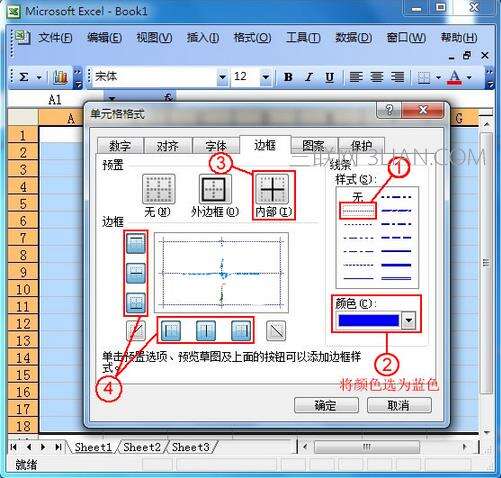Viewport: 501px width, 478px height.
Task: Toggle the diagonal-up border button
Action: [x=136, y=331]
